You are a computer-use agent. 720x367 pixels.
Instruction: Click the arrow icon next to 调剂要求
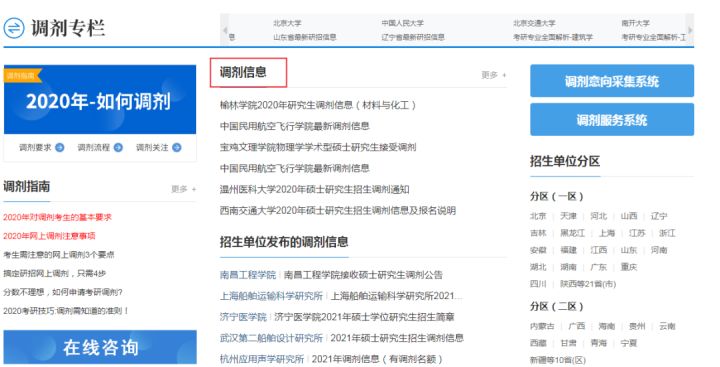pyautogui.click(x=60, y=147)
